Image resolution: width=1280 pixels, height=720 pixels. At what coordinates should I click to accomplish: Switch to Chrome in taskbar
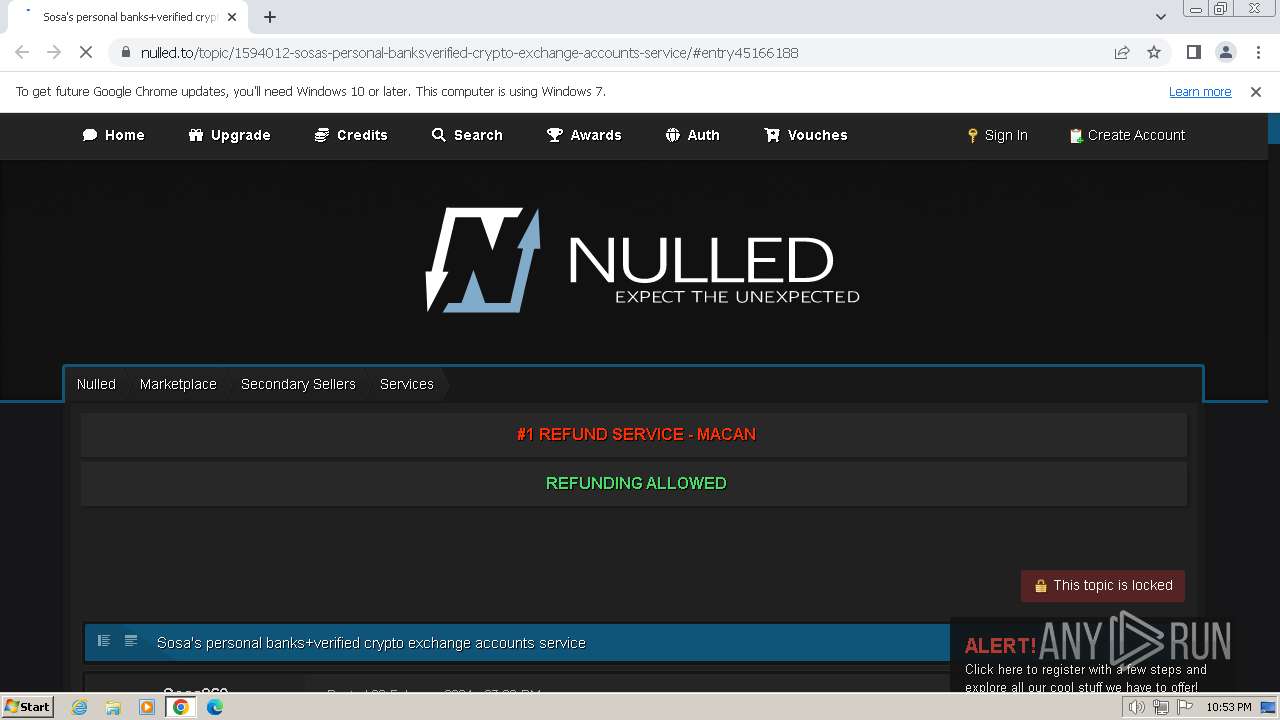point(181,707)
